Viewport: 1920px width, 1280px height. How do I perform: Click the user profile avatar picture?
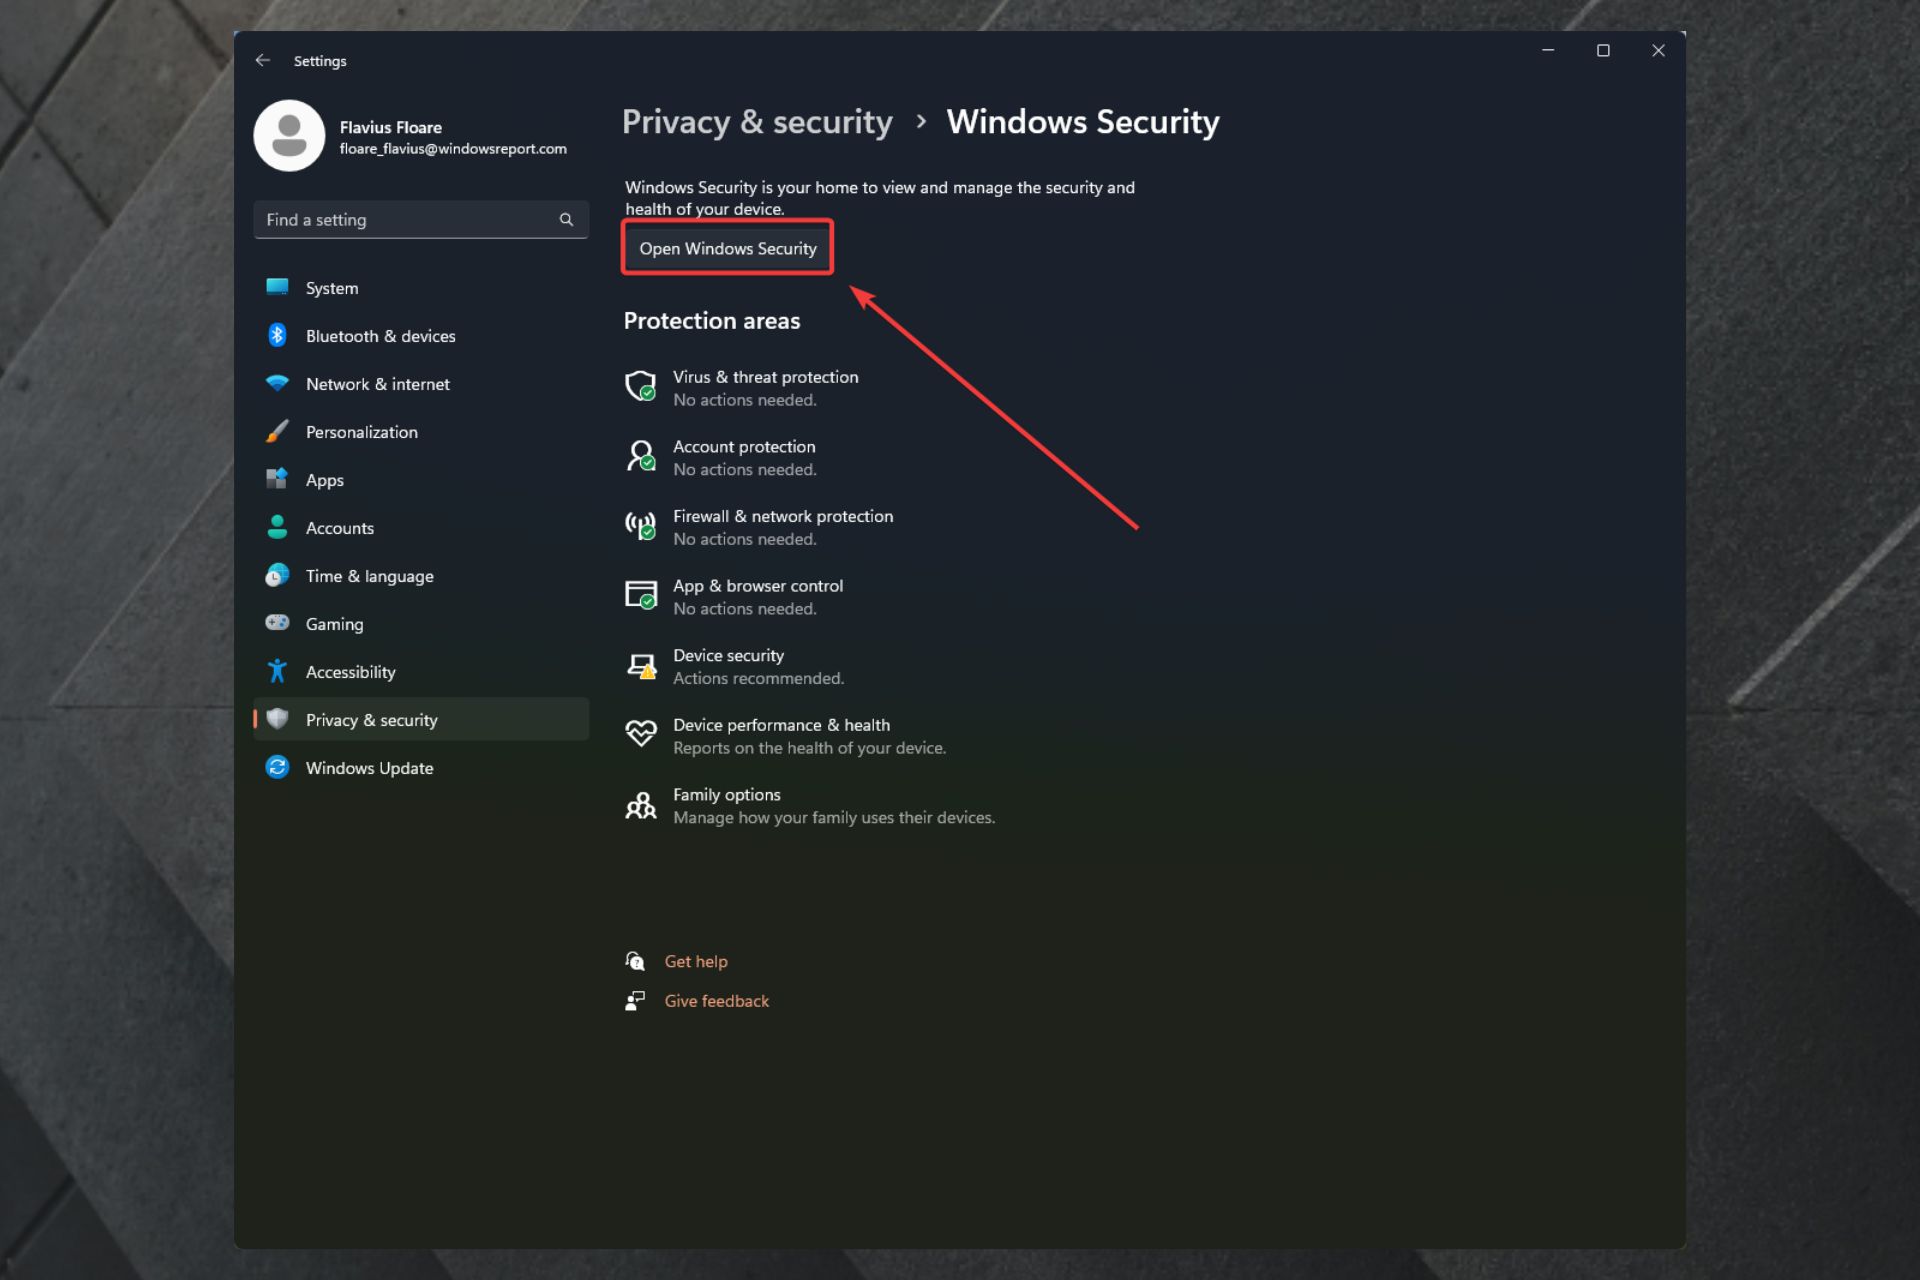[x=289, y=136]
